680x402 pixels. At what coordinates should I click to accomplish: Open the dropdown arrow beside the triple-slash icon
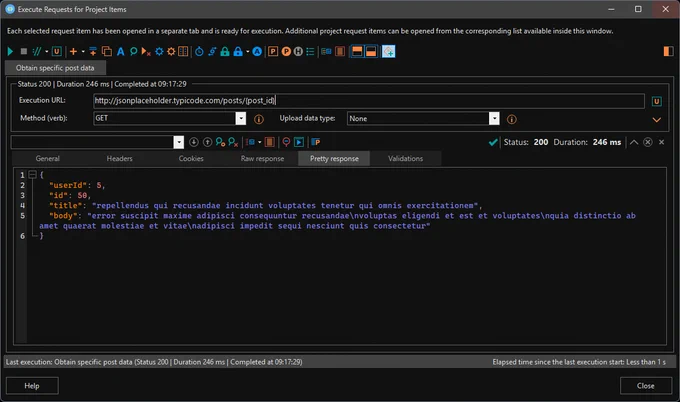coord(46,52)
